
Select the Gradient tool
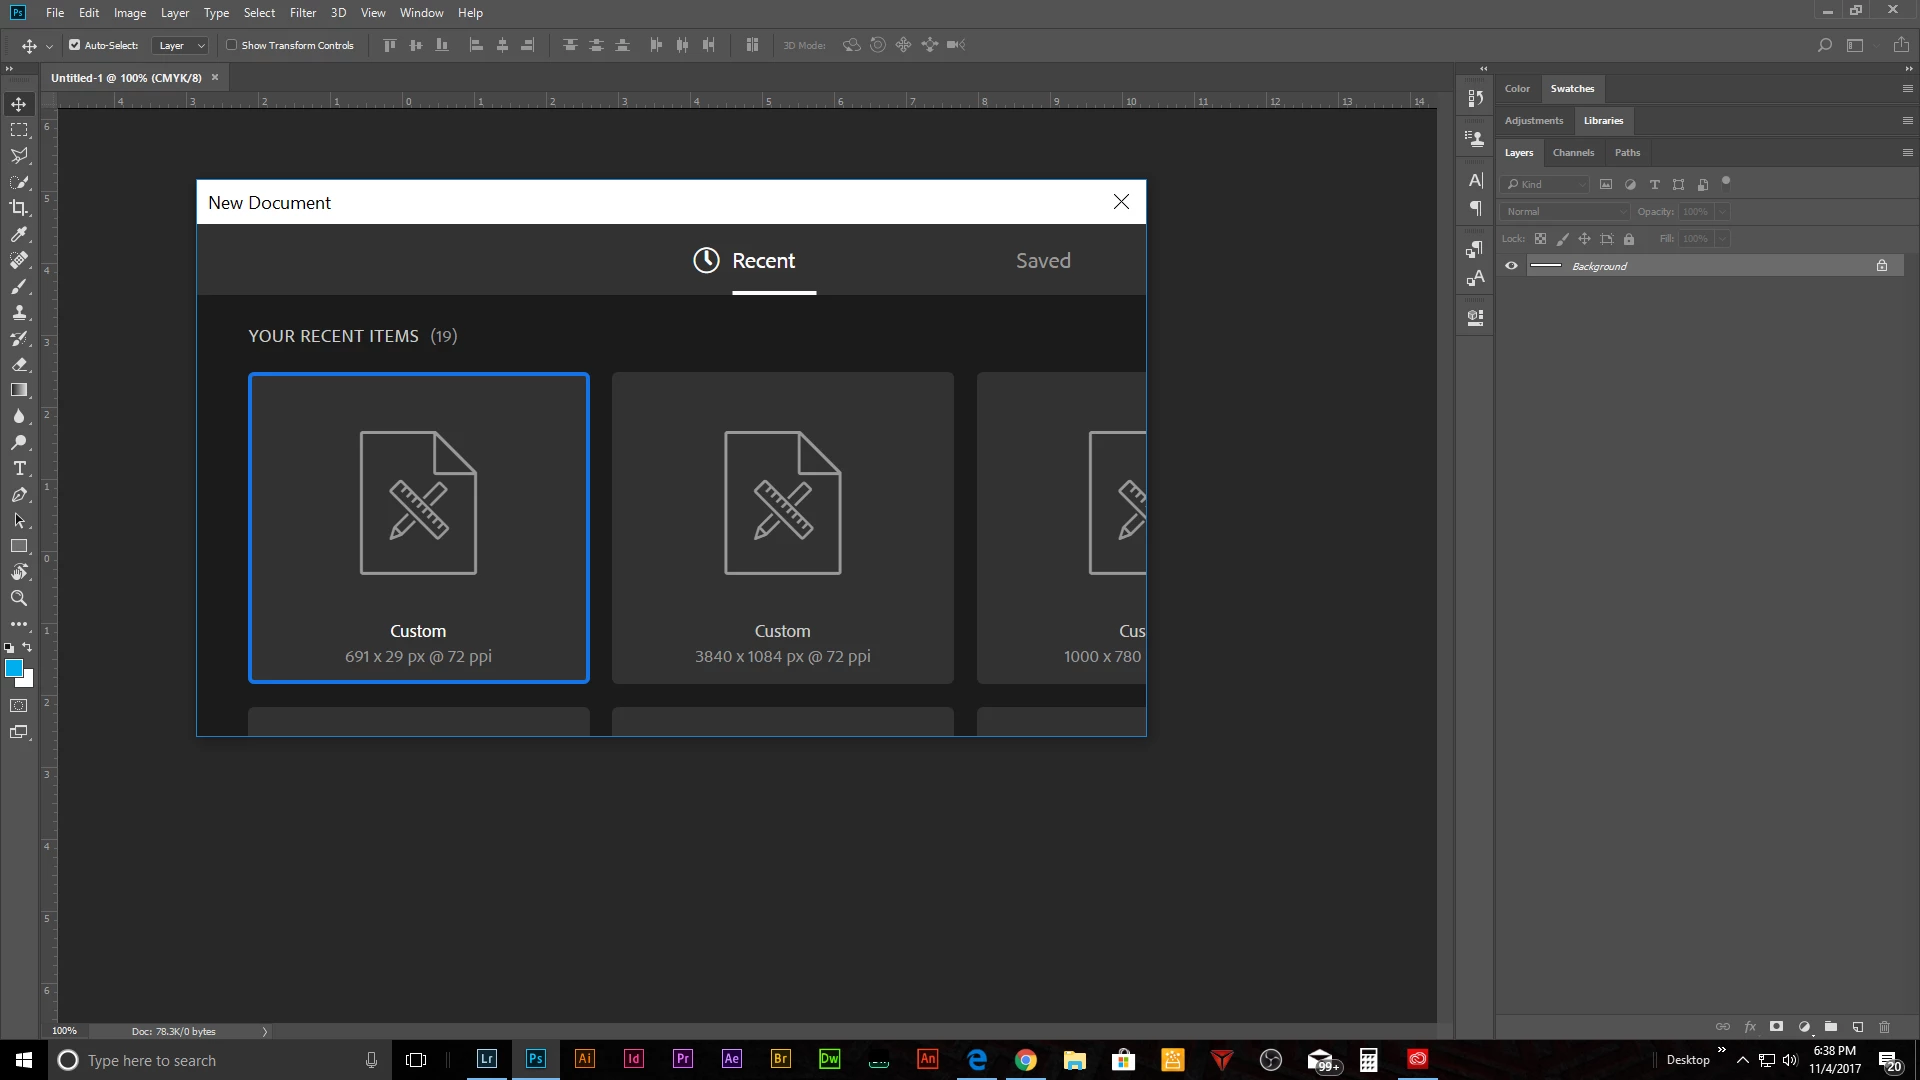click(x=19, y=390)
